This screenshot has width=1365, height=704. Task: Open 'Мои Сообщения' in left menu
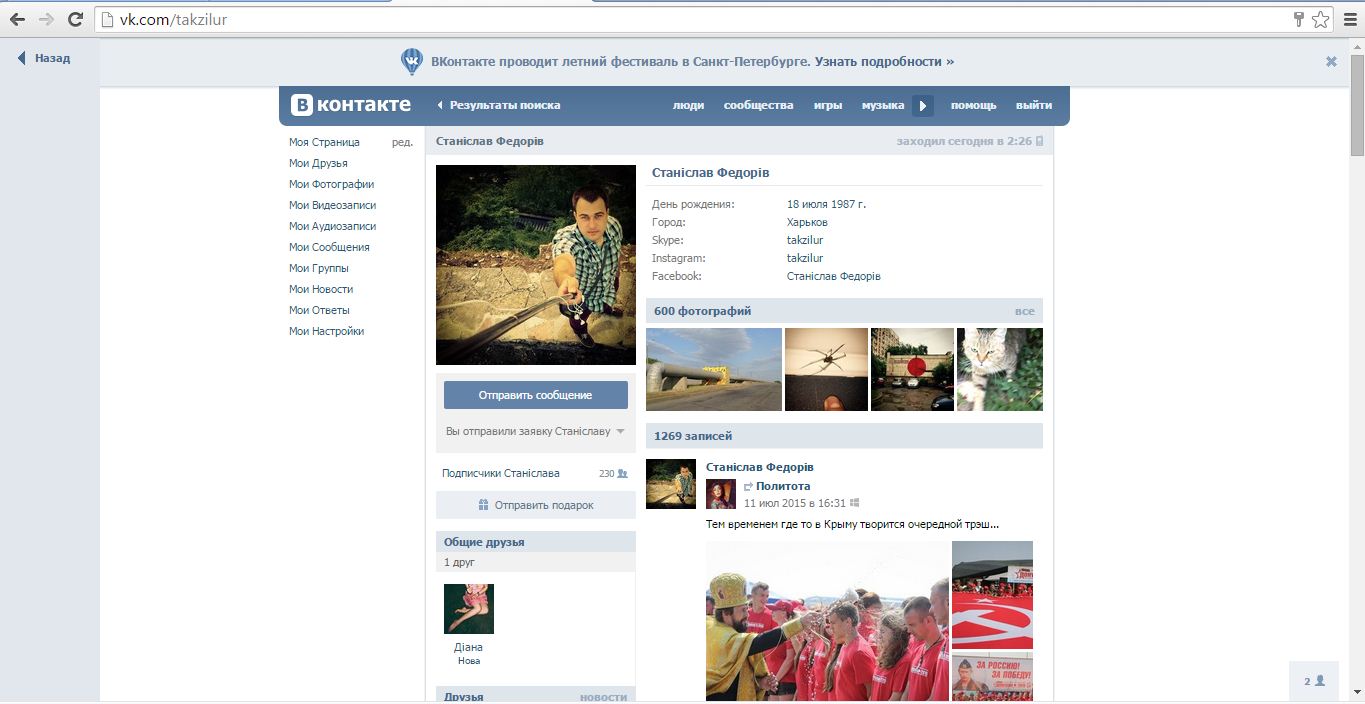pos(329,247)
